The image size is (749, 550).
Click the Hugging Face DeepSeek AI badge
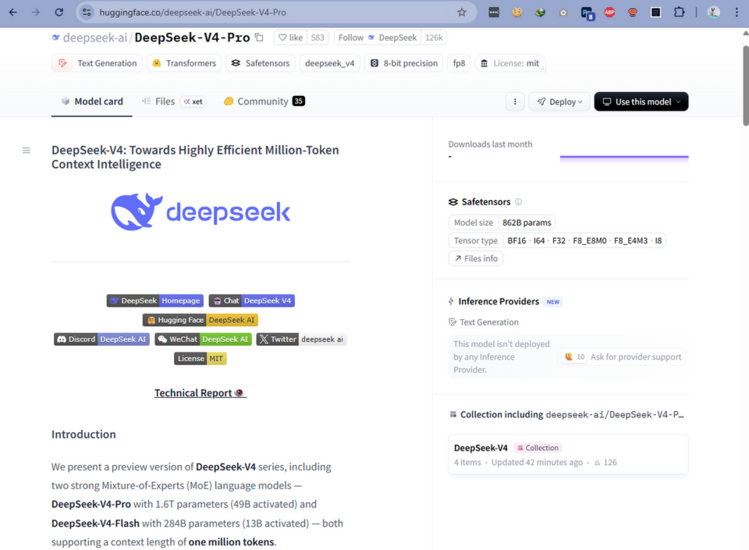pos(200,320)
